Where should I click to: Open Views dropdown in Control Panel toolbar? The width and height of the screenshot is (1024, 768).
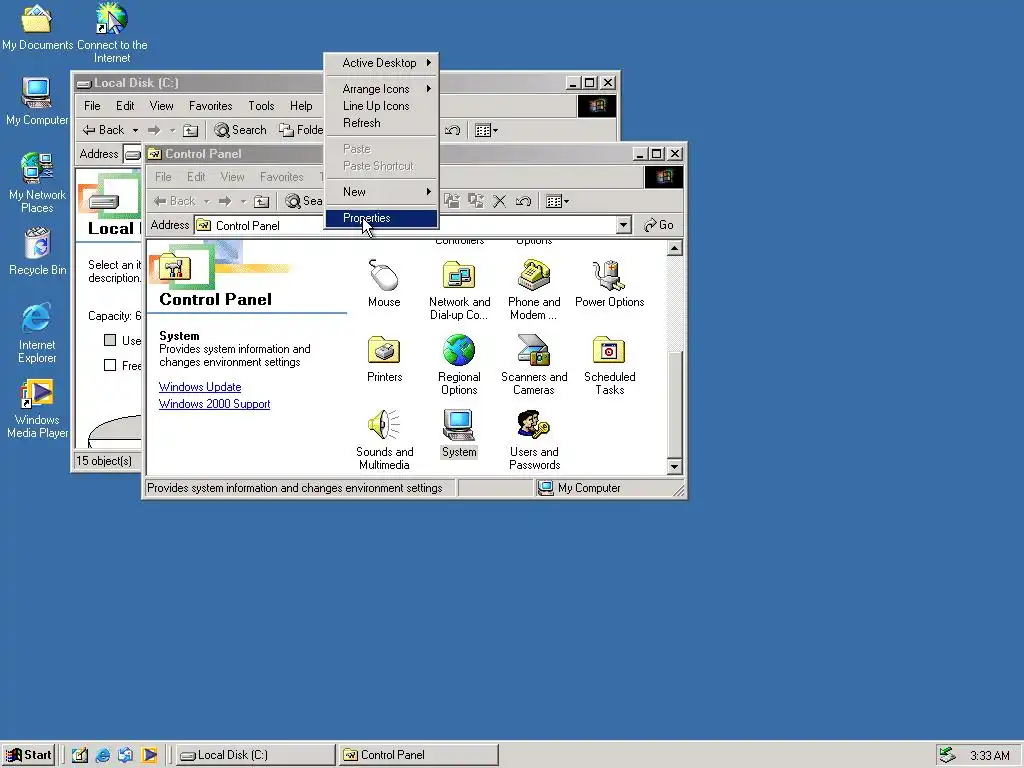tap(557, 201)
